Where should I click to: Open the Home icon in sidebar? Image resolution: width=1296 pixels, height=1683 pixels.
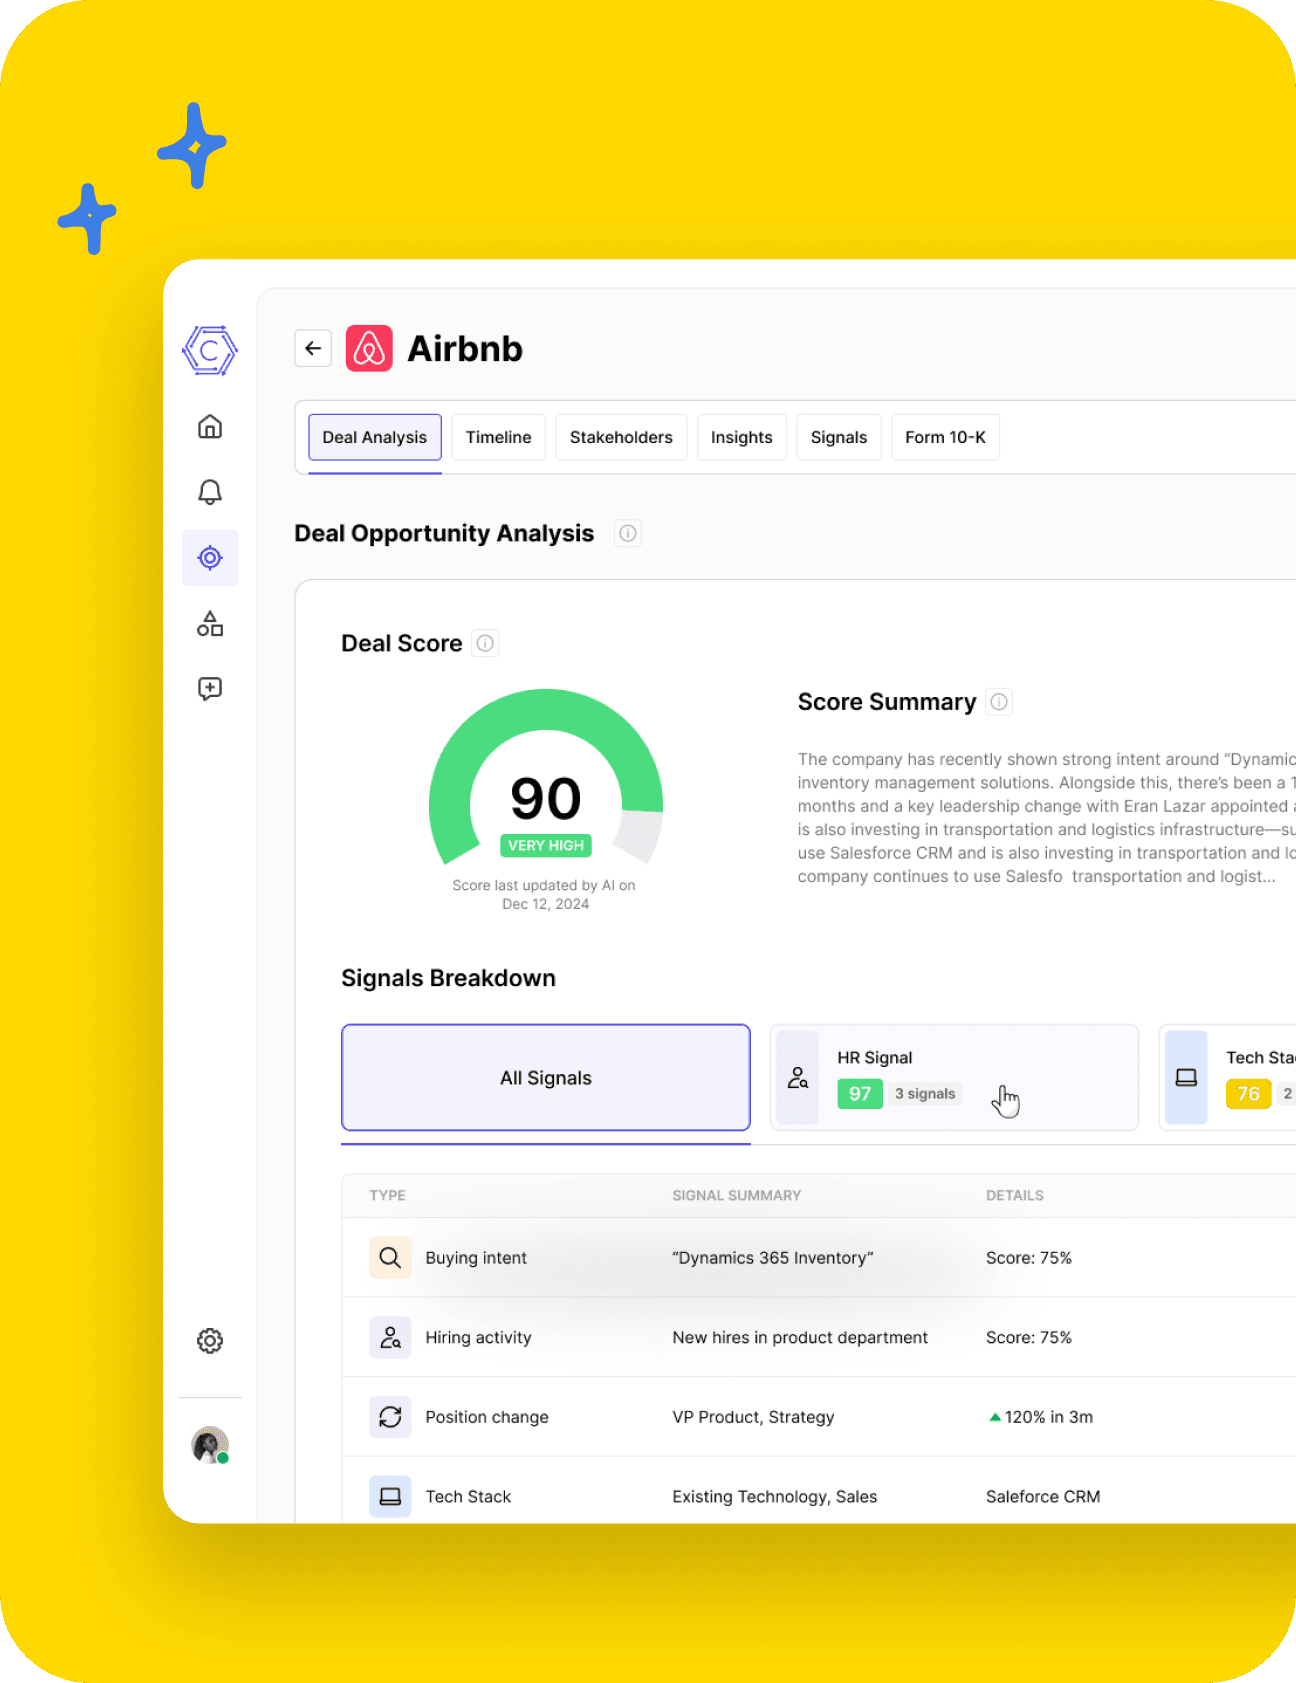pyautogui.click(x=210, y=427)
